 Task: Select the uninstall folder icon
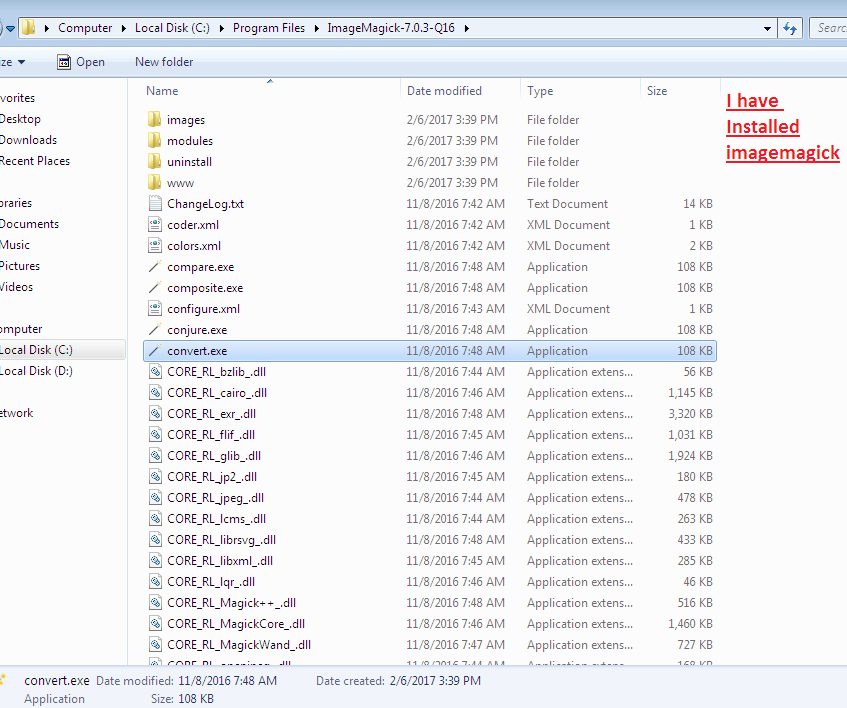tap(154, 162)
